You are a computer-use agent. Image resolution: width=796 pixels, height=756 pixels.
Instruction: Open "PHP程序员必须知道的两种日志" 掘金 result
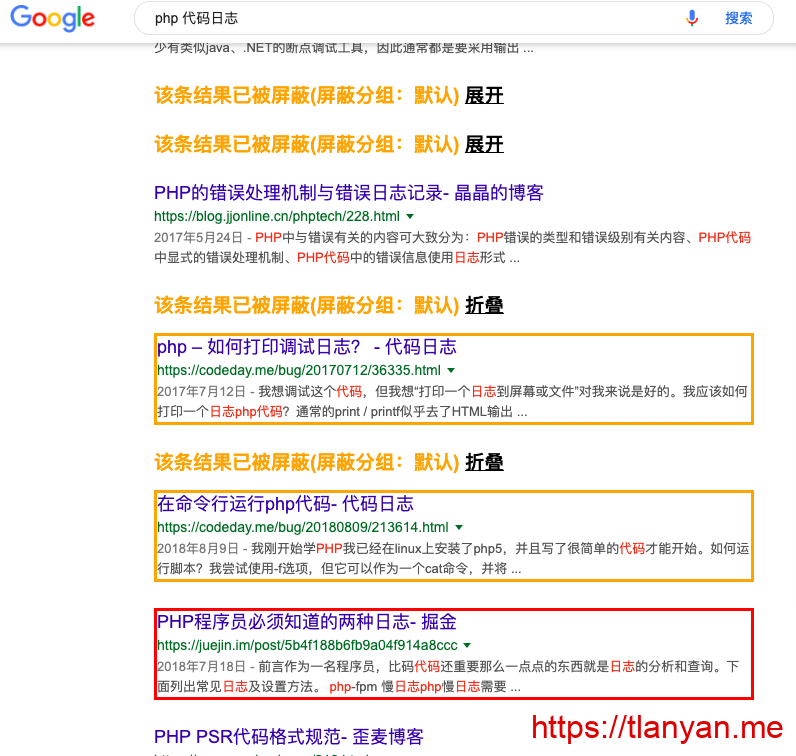point(306,622)
